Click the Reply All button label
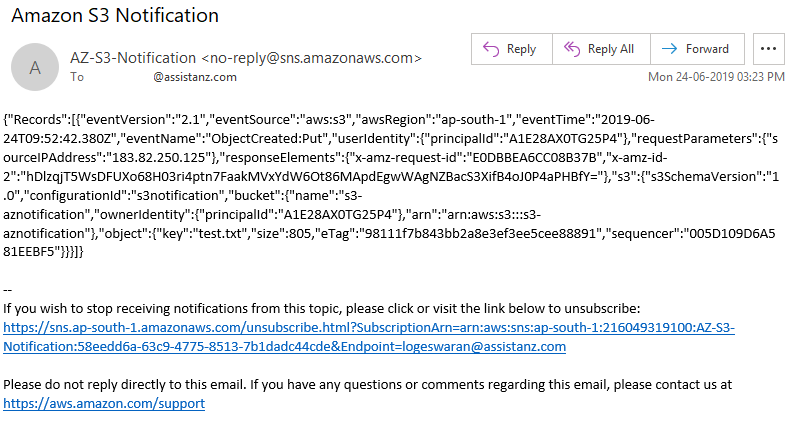Viewport: 786px width, 428px height. [x=611, y=49]
